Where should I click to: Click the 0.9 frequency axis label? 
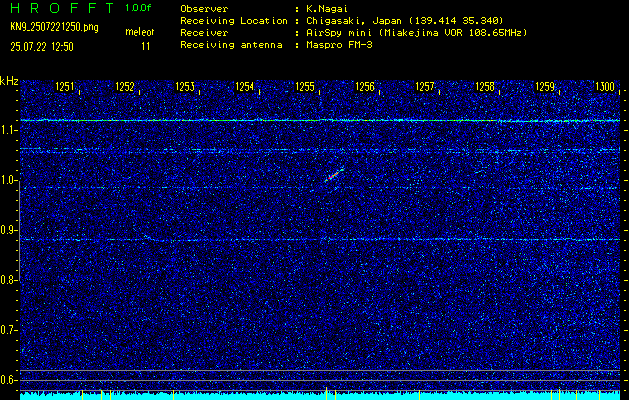pos(8,230)
